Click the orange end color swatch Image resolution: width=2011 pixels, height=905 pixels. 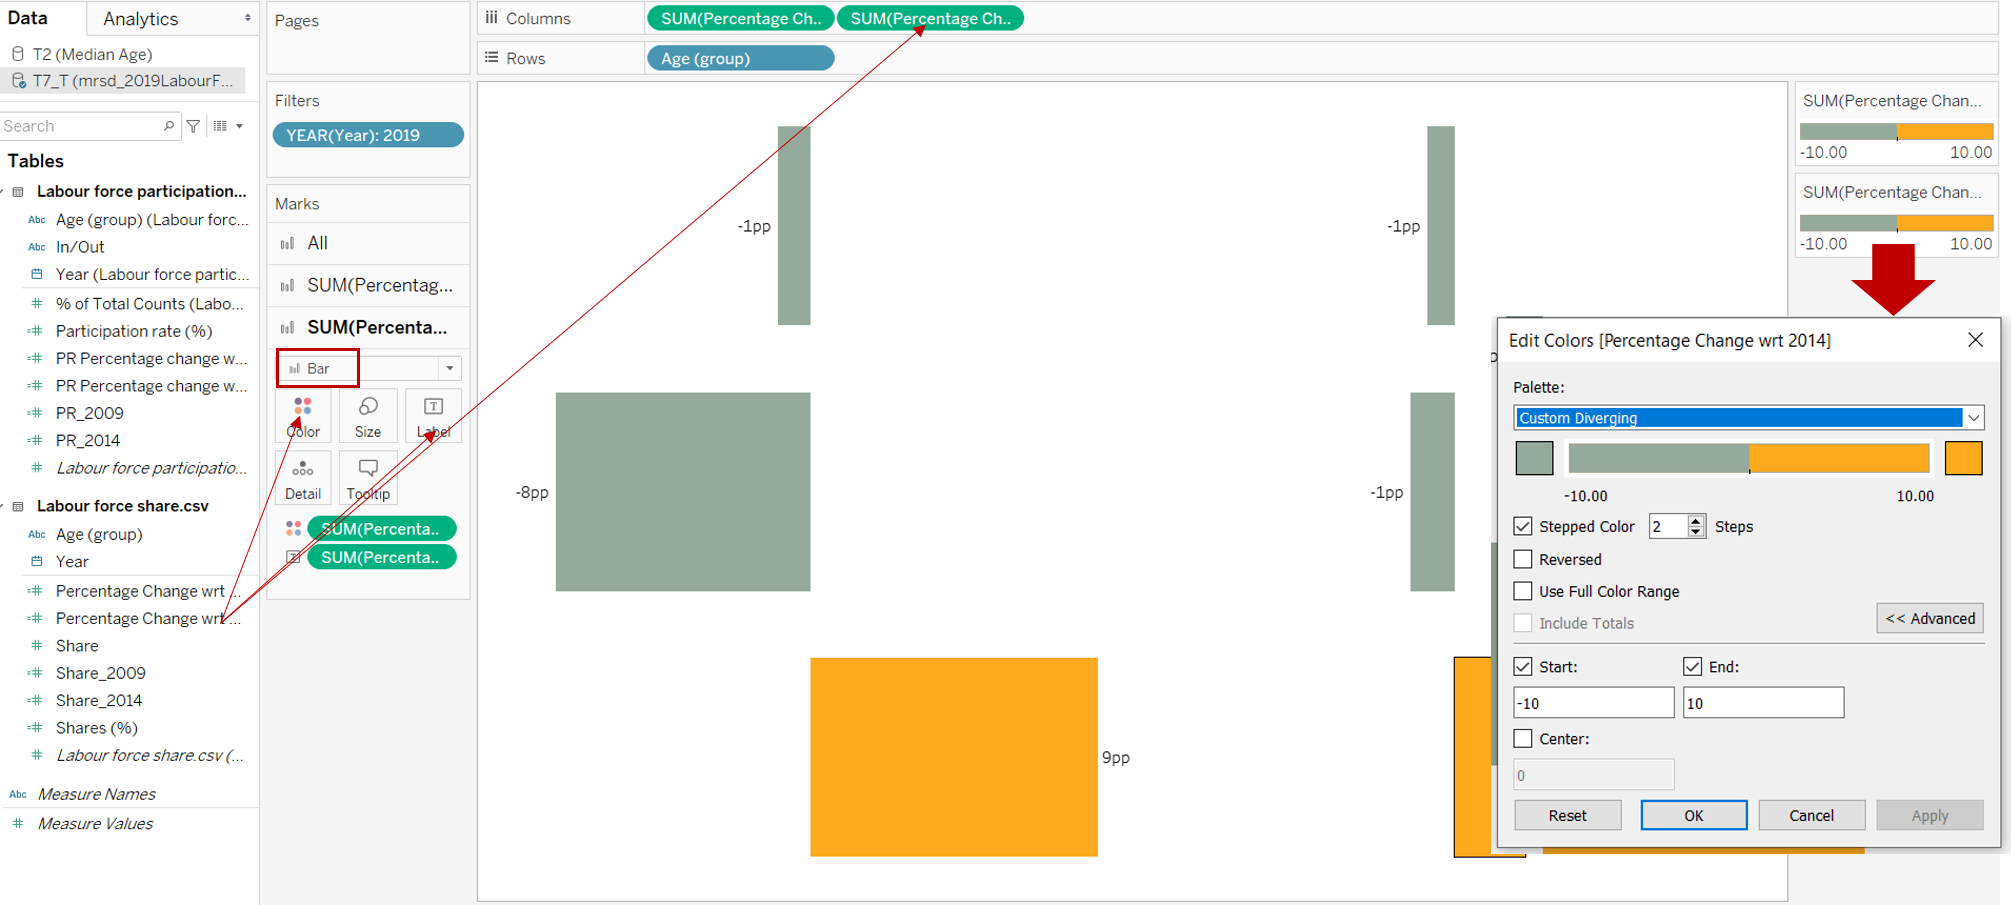[1963, 458]
